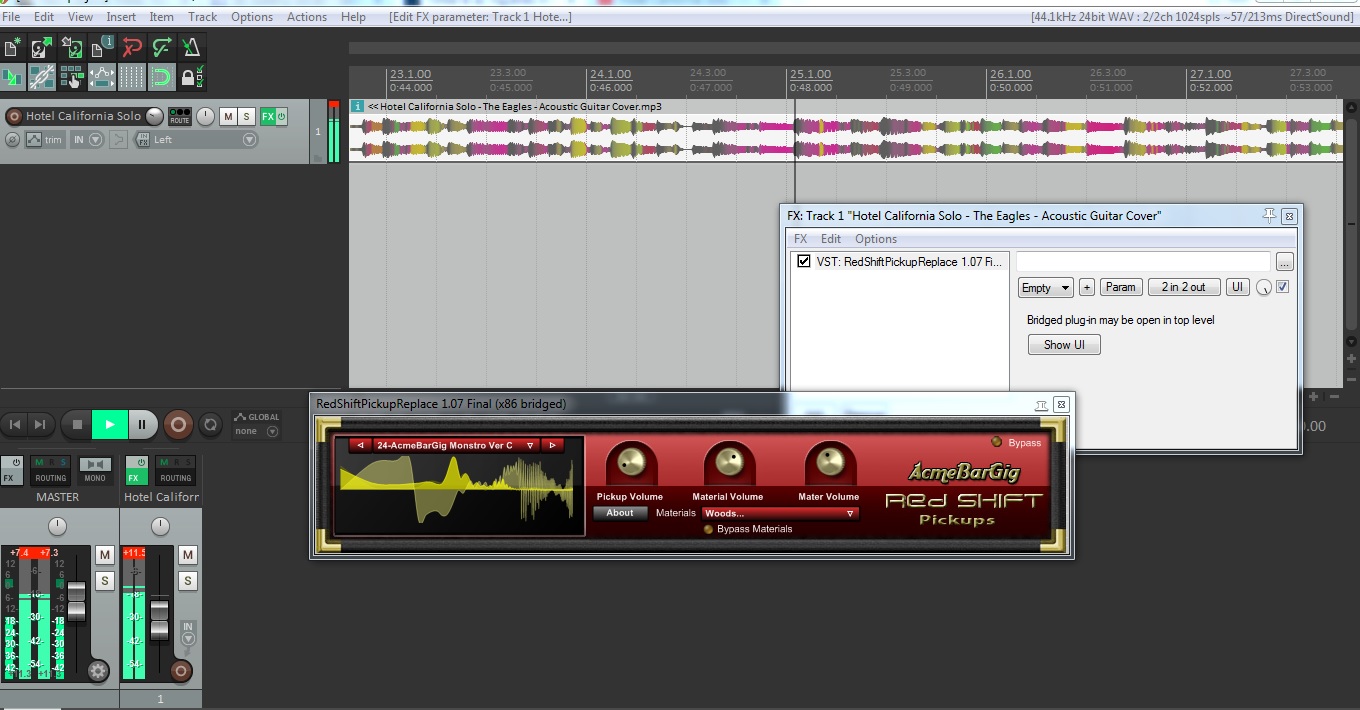Viewport: 1360px width, 710px height.
Task: Open Hotel Californ mixer ROUTING button
Action: tap(175, 470)
